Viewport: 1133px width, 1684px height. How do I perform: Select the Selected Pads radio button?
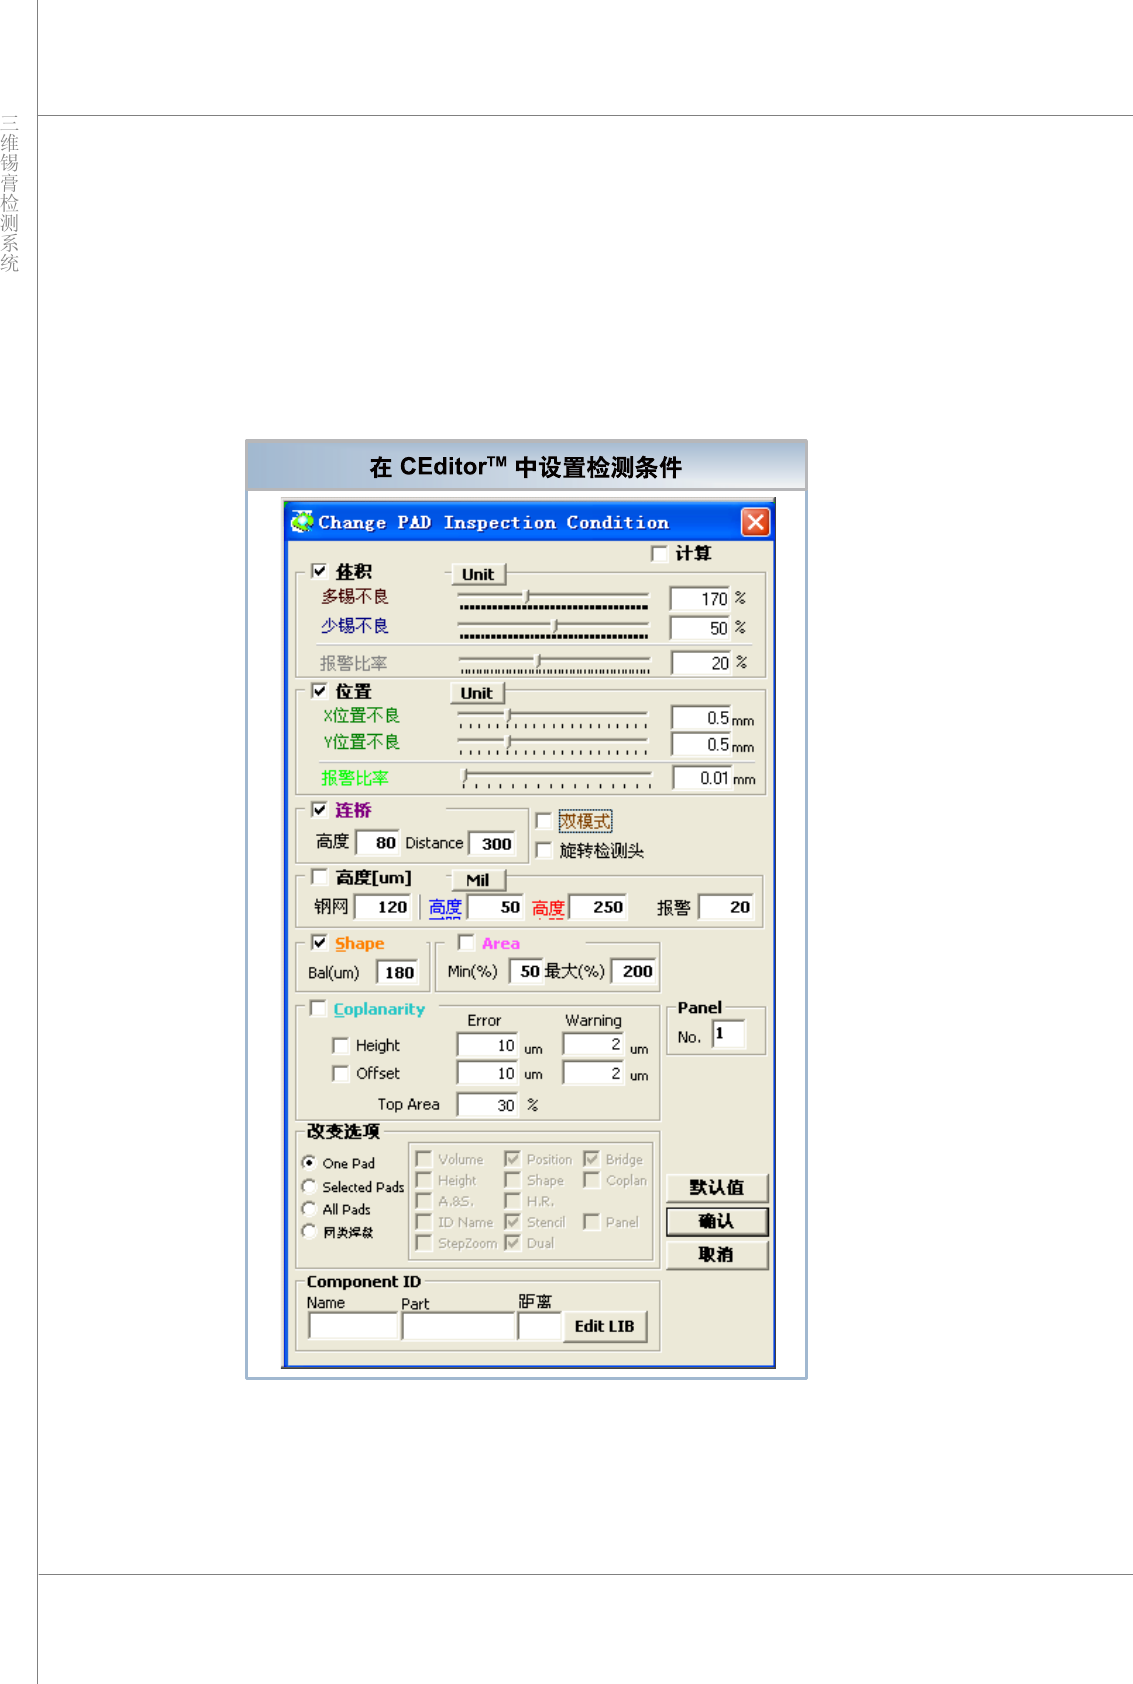[x=309, y=1186]
